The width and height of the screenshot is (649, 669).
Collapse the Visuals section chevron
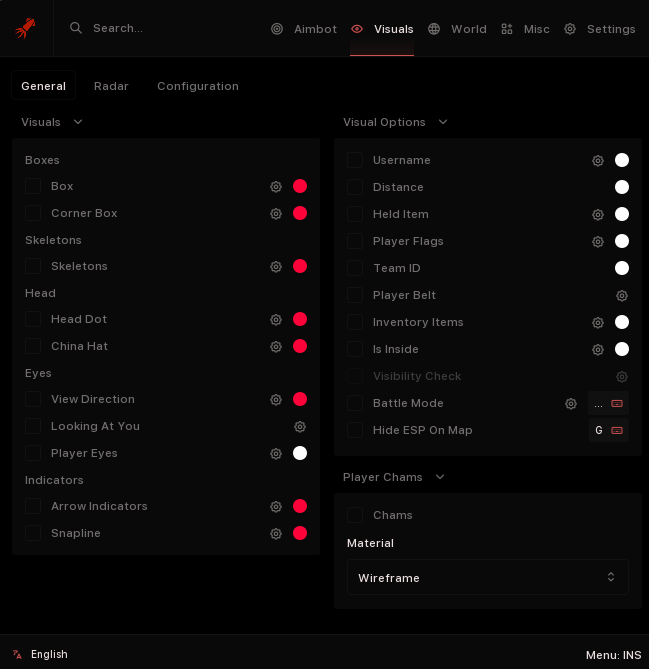pyautogui.click(x=78, y=122)
